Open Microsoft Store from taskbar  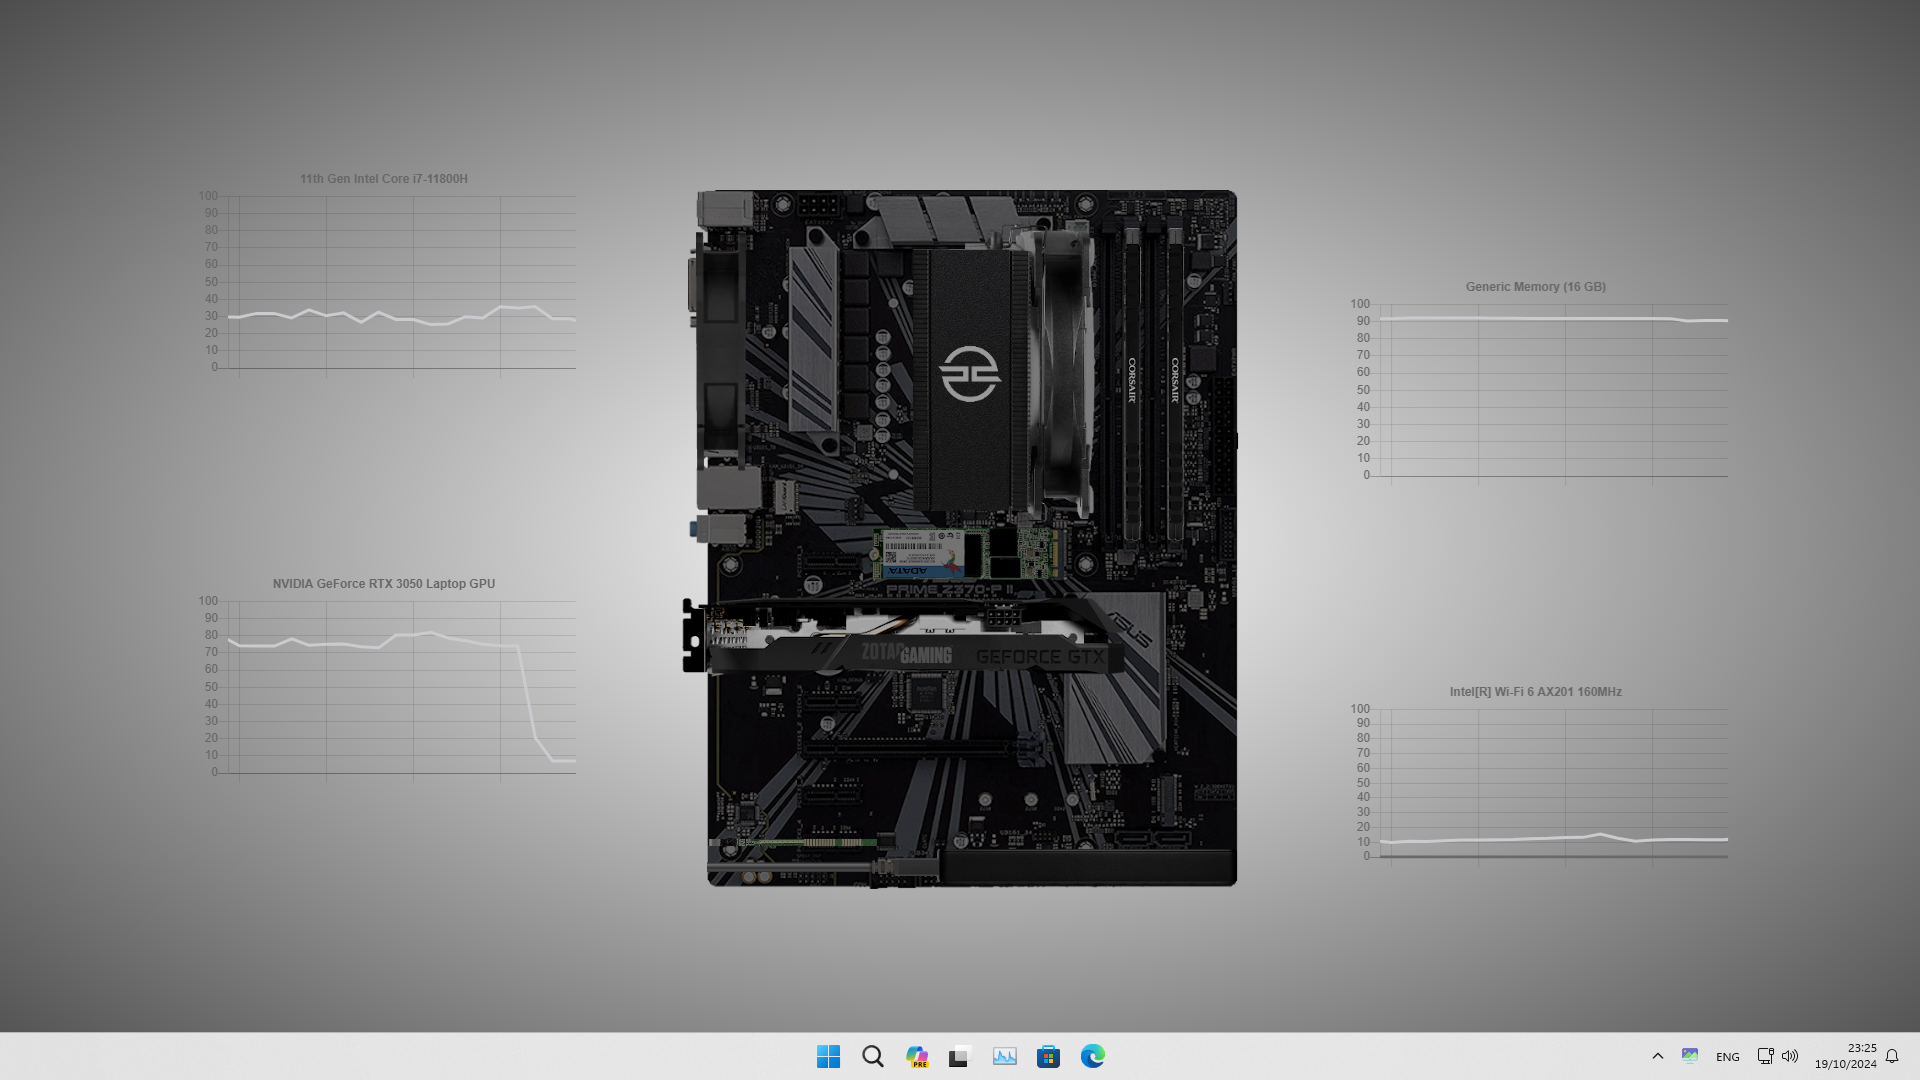[x=1048, y=1056]
